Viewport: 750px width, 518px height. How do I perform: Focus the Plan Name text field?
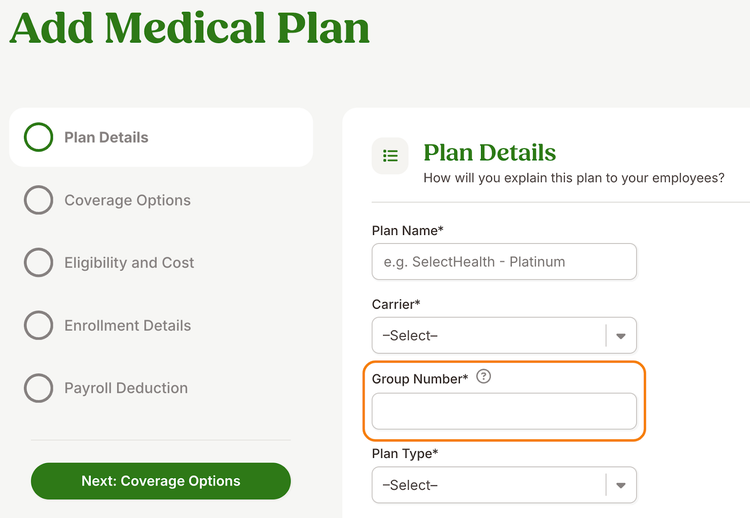[504, 262]
